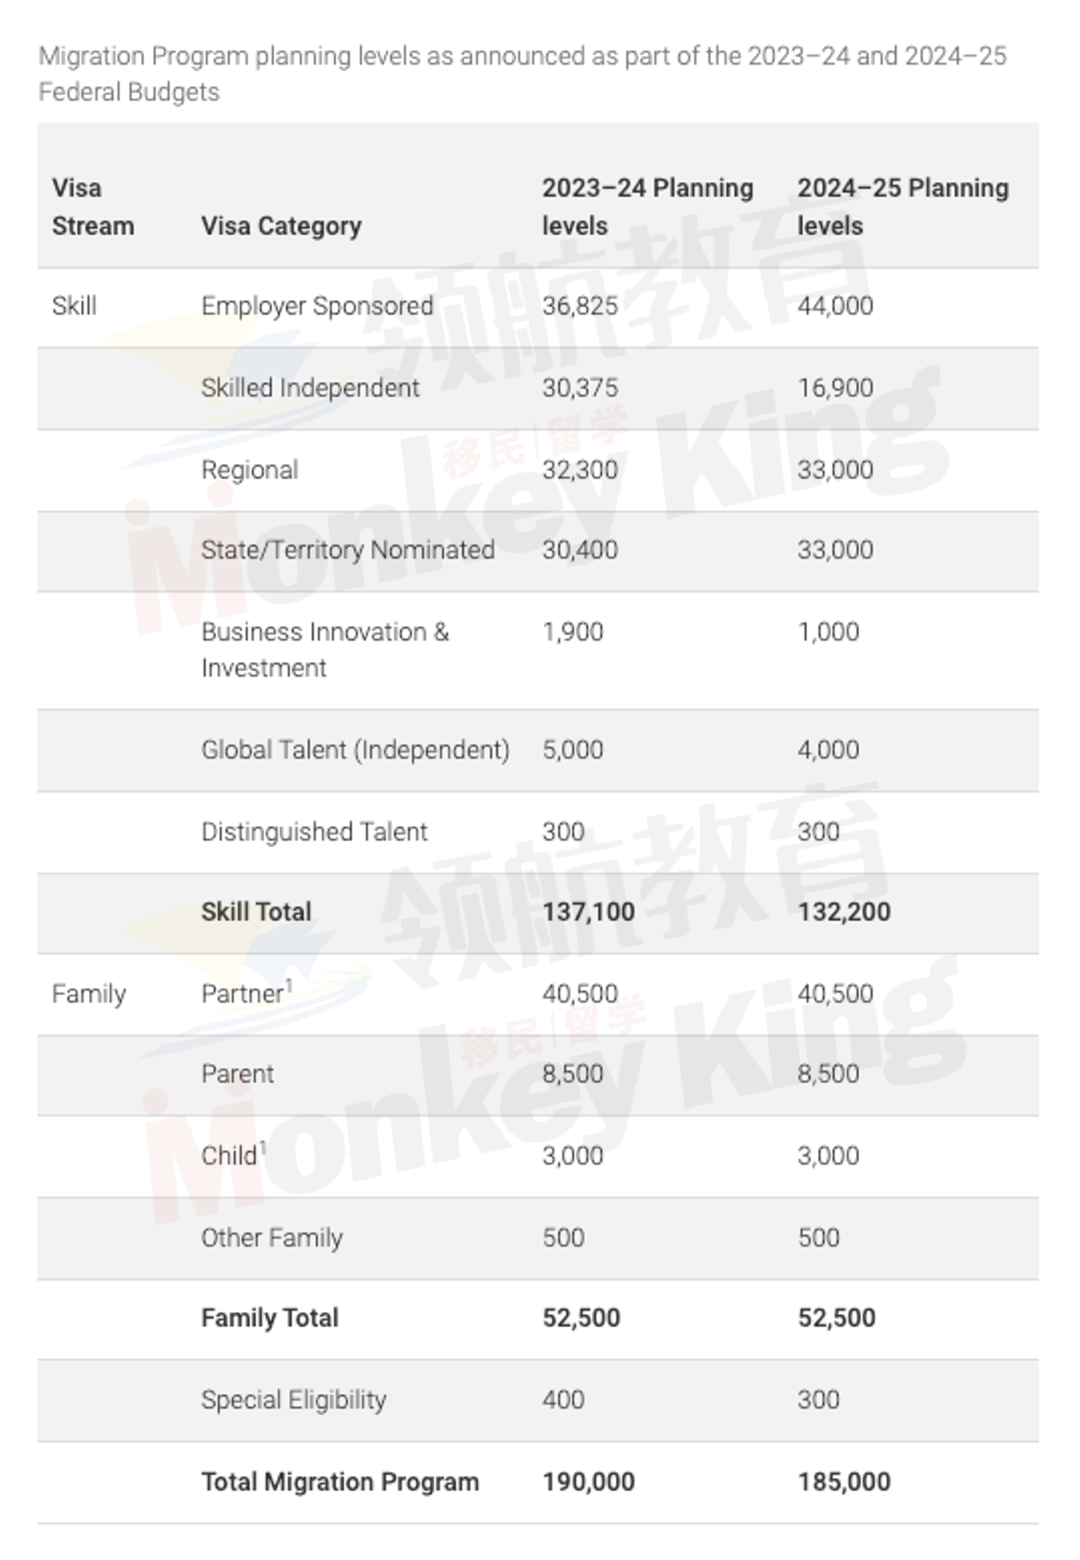Click the Special Eligibility label
The width and height of the screenshot is (1080, 1560).
tap(293, 1400)
